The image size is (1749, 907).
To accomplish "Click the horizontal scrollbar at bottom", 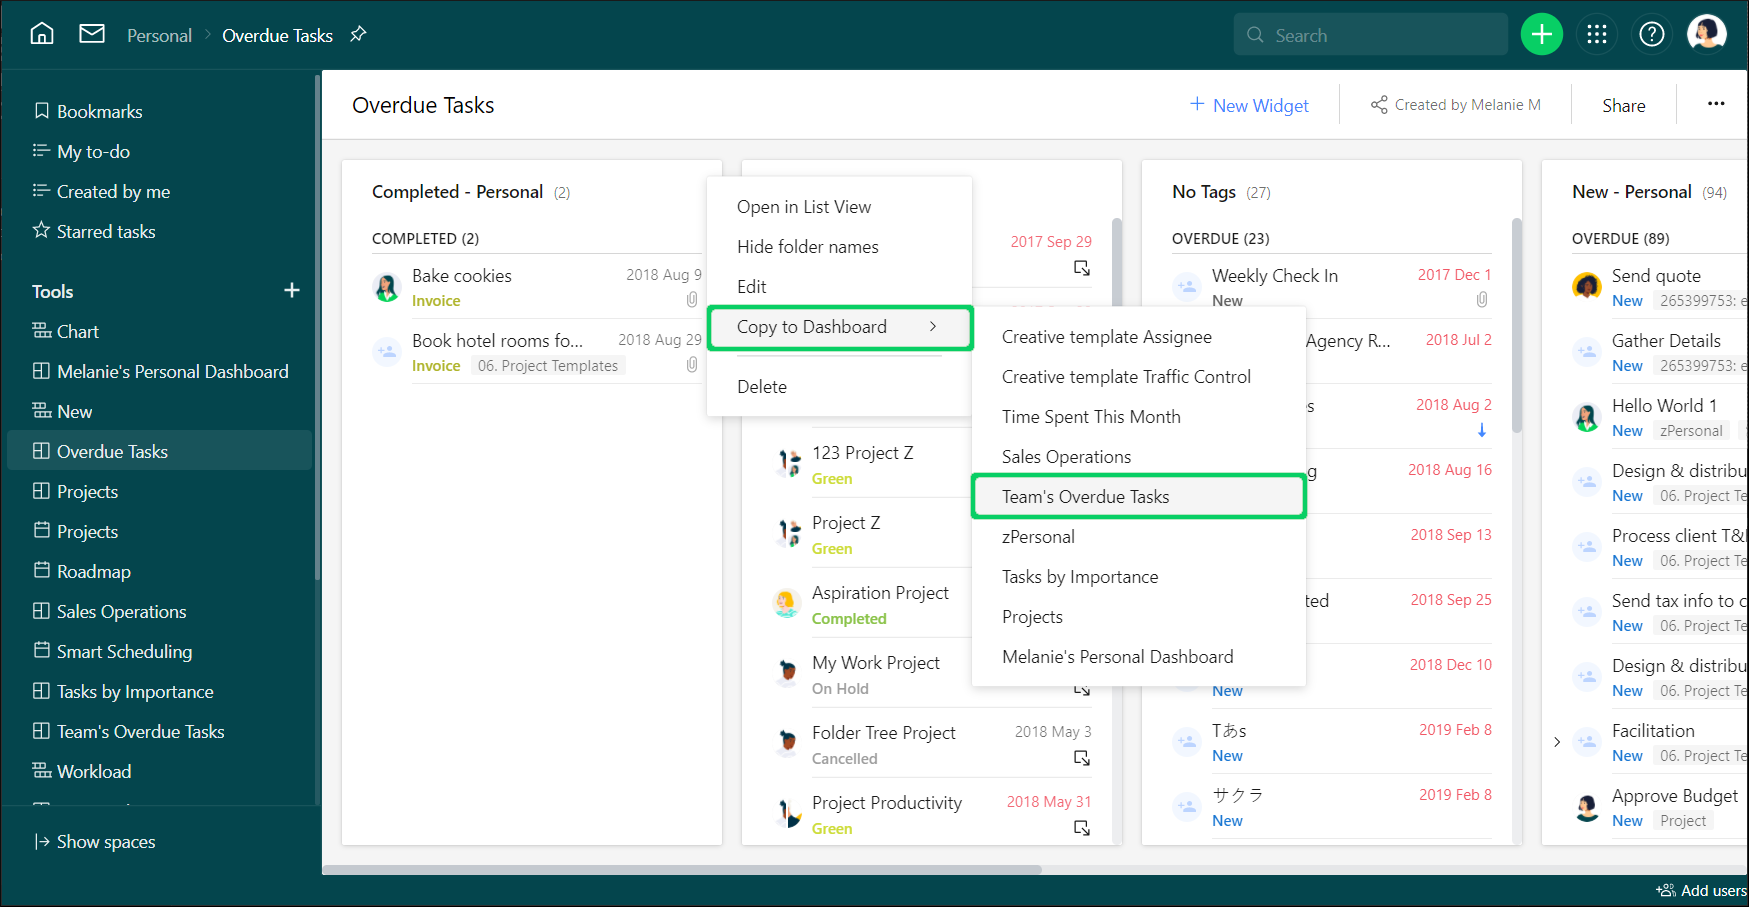I will (680, 870).
